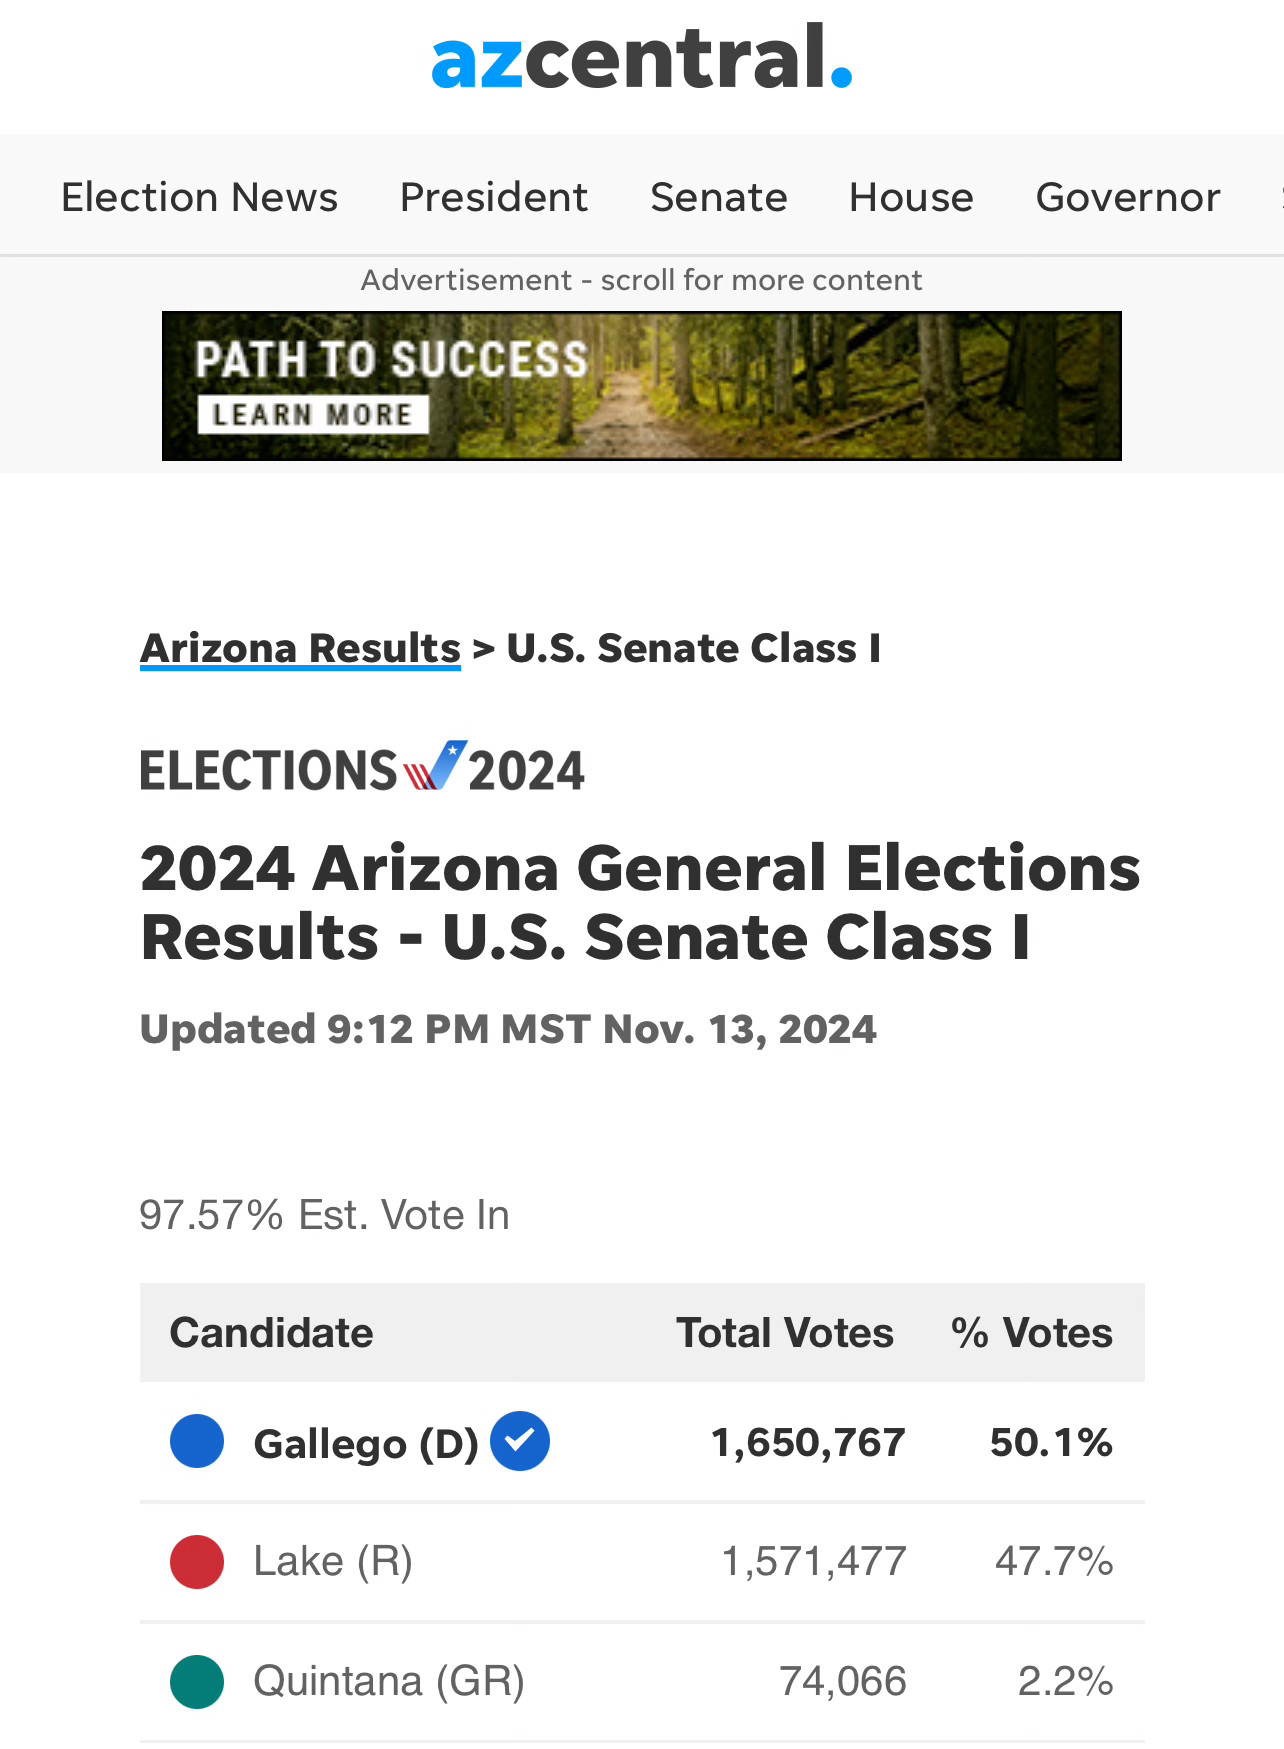Select the Gallego (D) candidate row
The width and height of the screenshot is (1284, 1749).
(642, 1442)
